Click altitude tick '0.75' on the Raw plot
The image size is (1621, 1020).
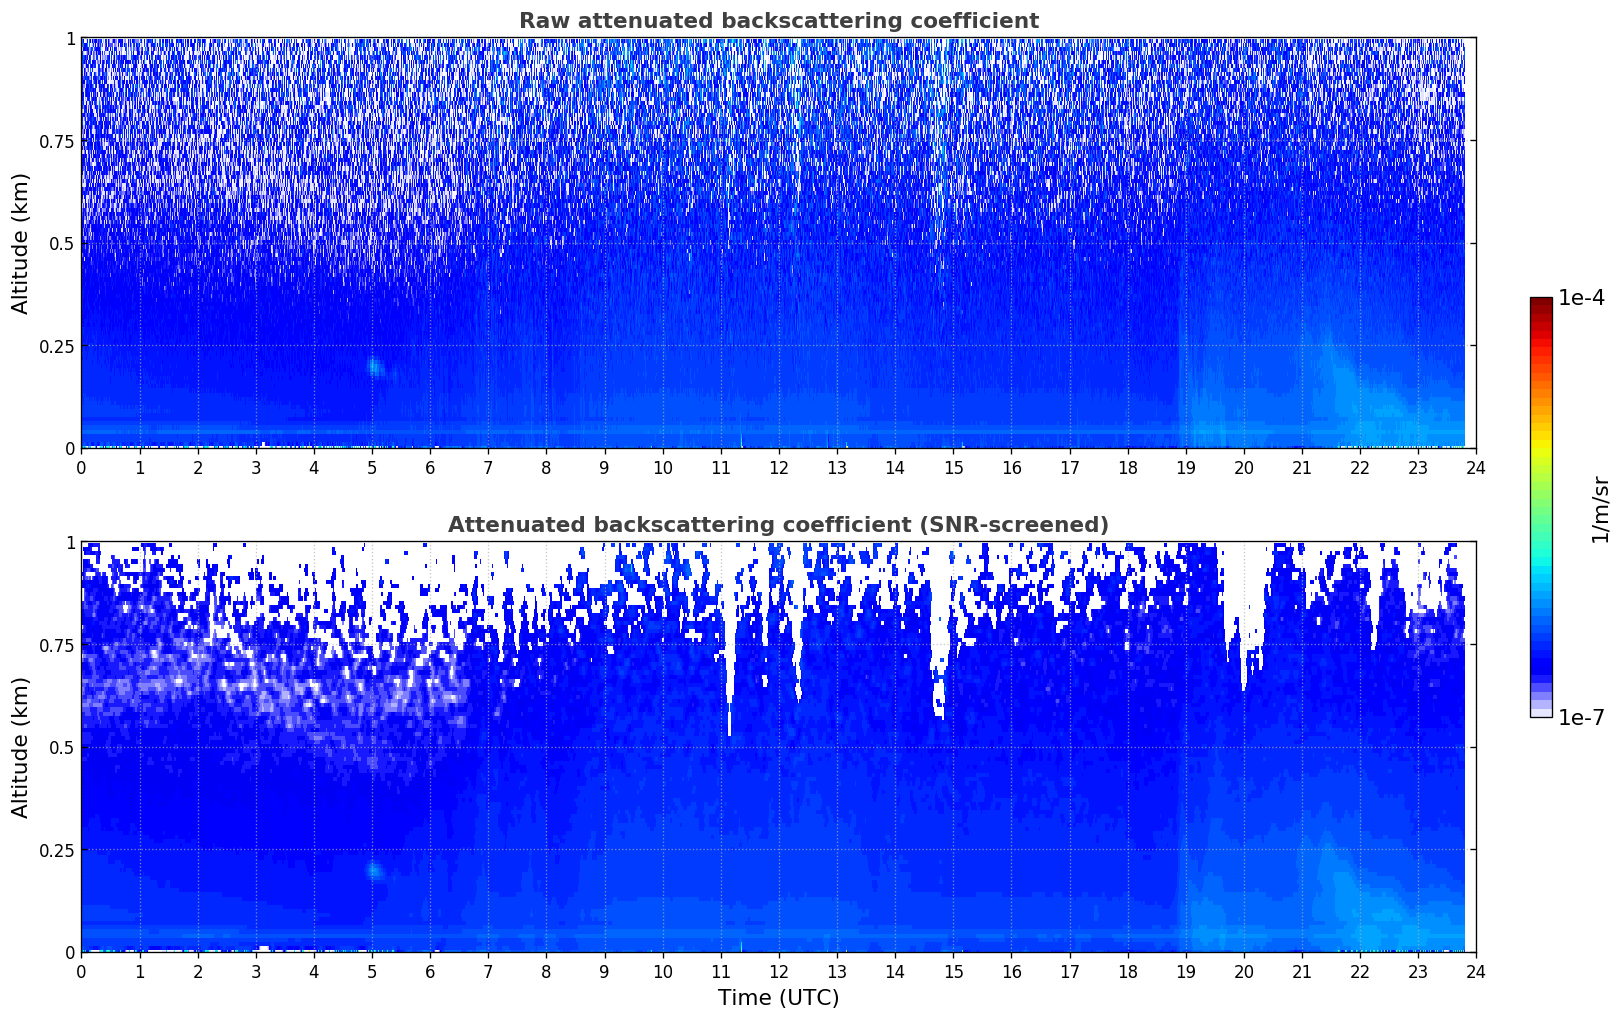[x=57, y=141]
